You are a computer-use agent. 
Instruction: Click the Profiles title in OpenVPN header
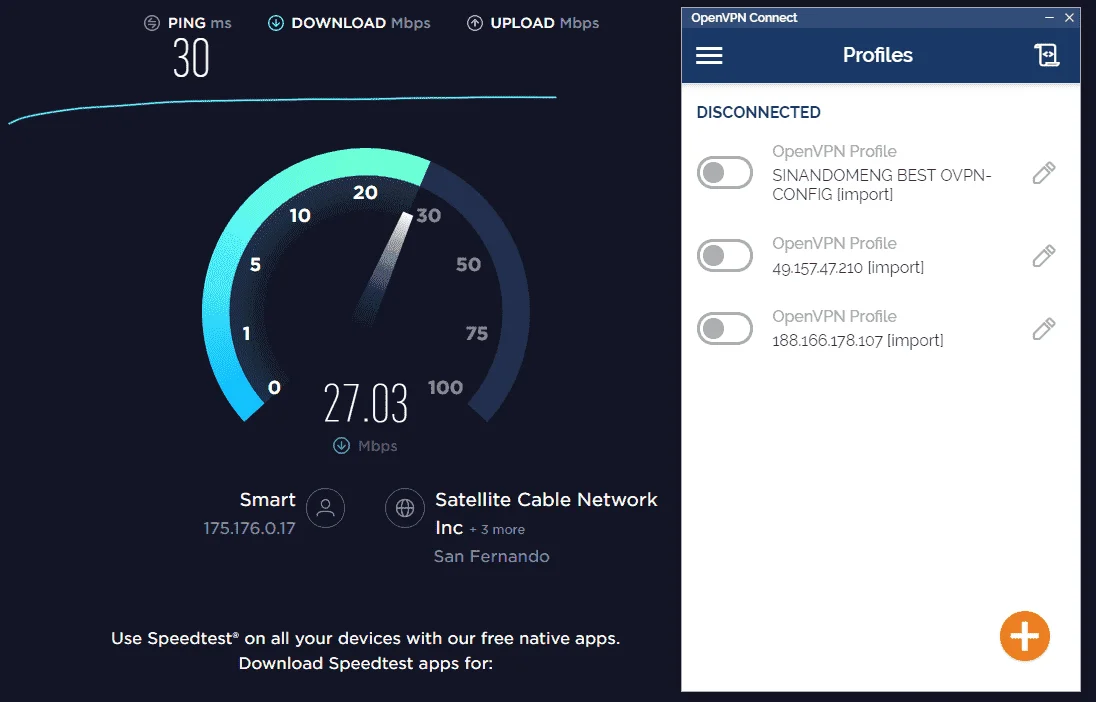[x=877, y=55]
